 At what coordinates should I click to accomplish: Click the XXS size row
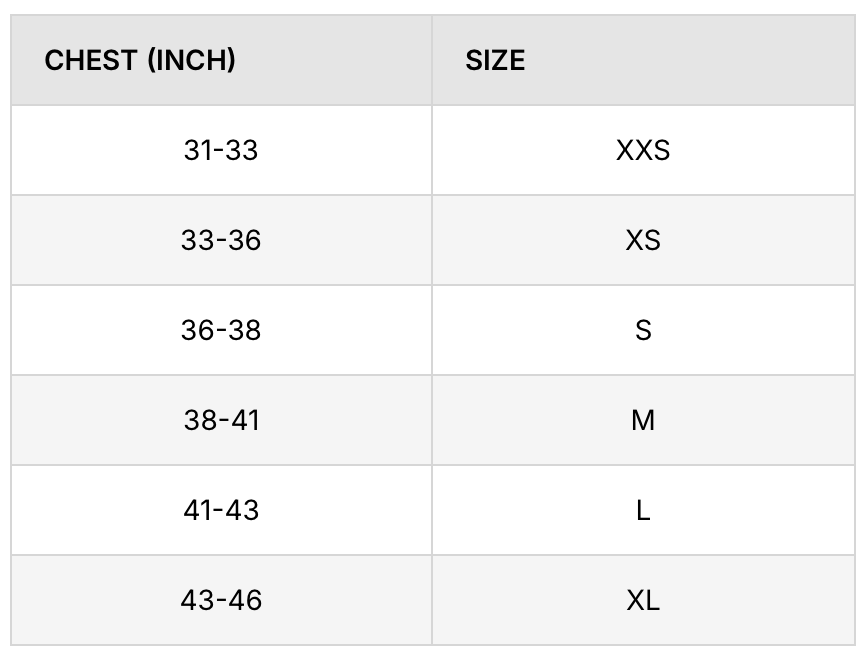pos(433,150)
